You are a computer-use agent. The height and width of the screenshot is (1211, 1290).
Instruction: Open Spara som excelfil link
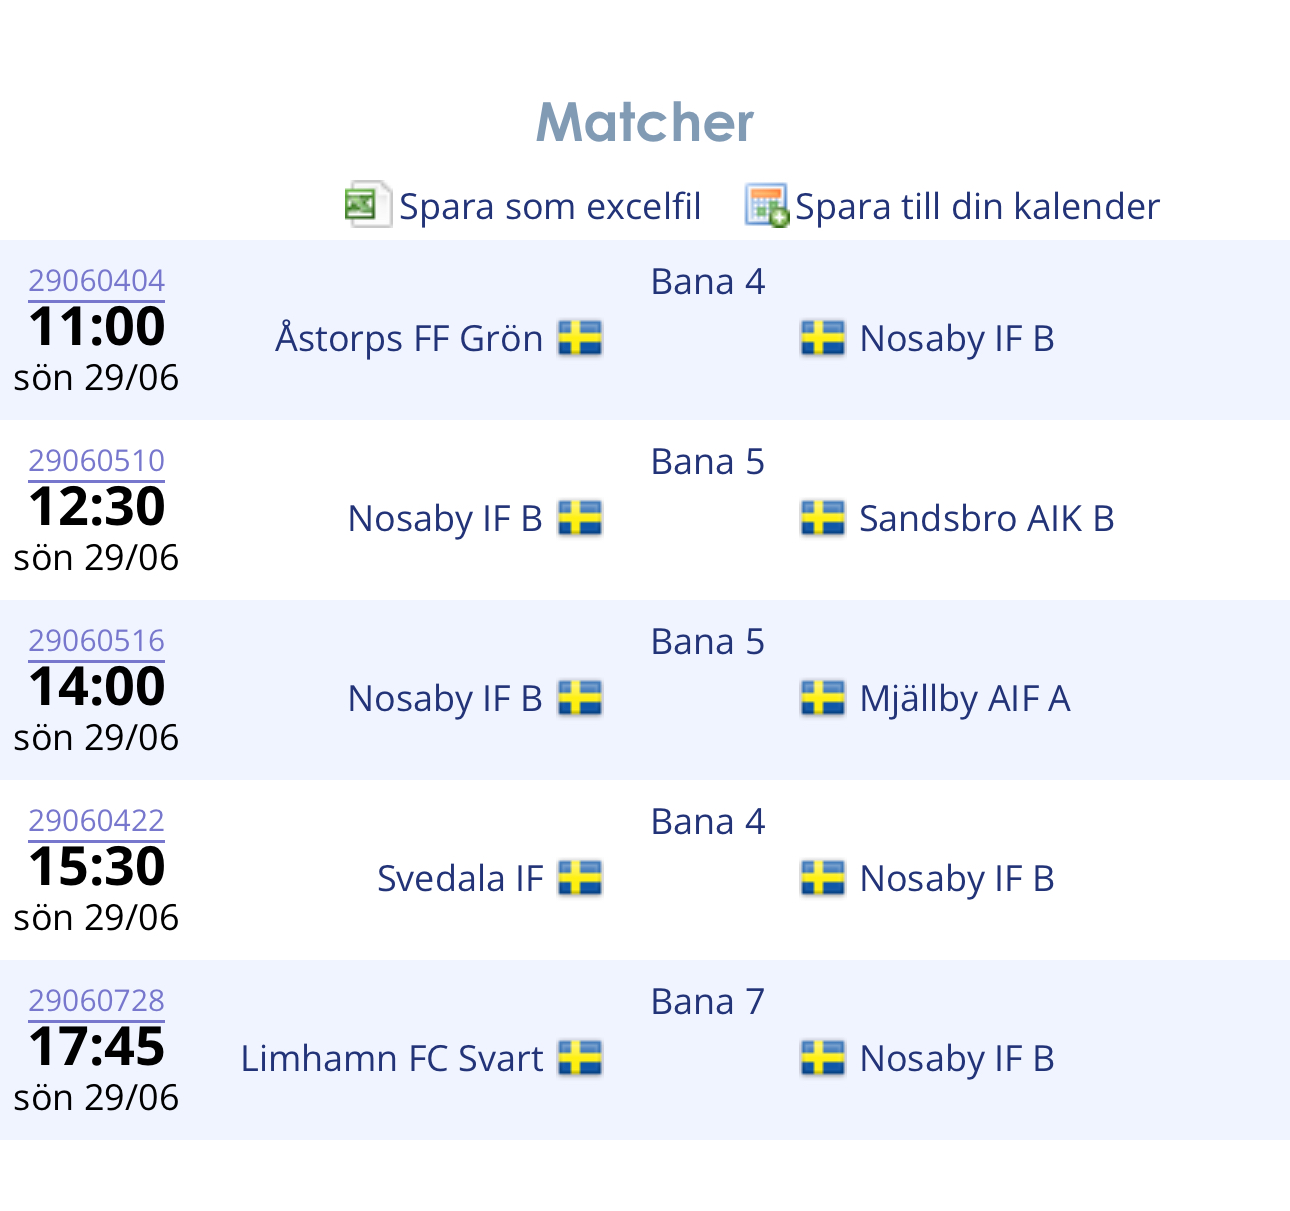click(549, 206)
